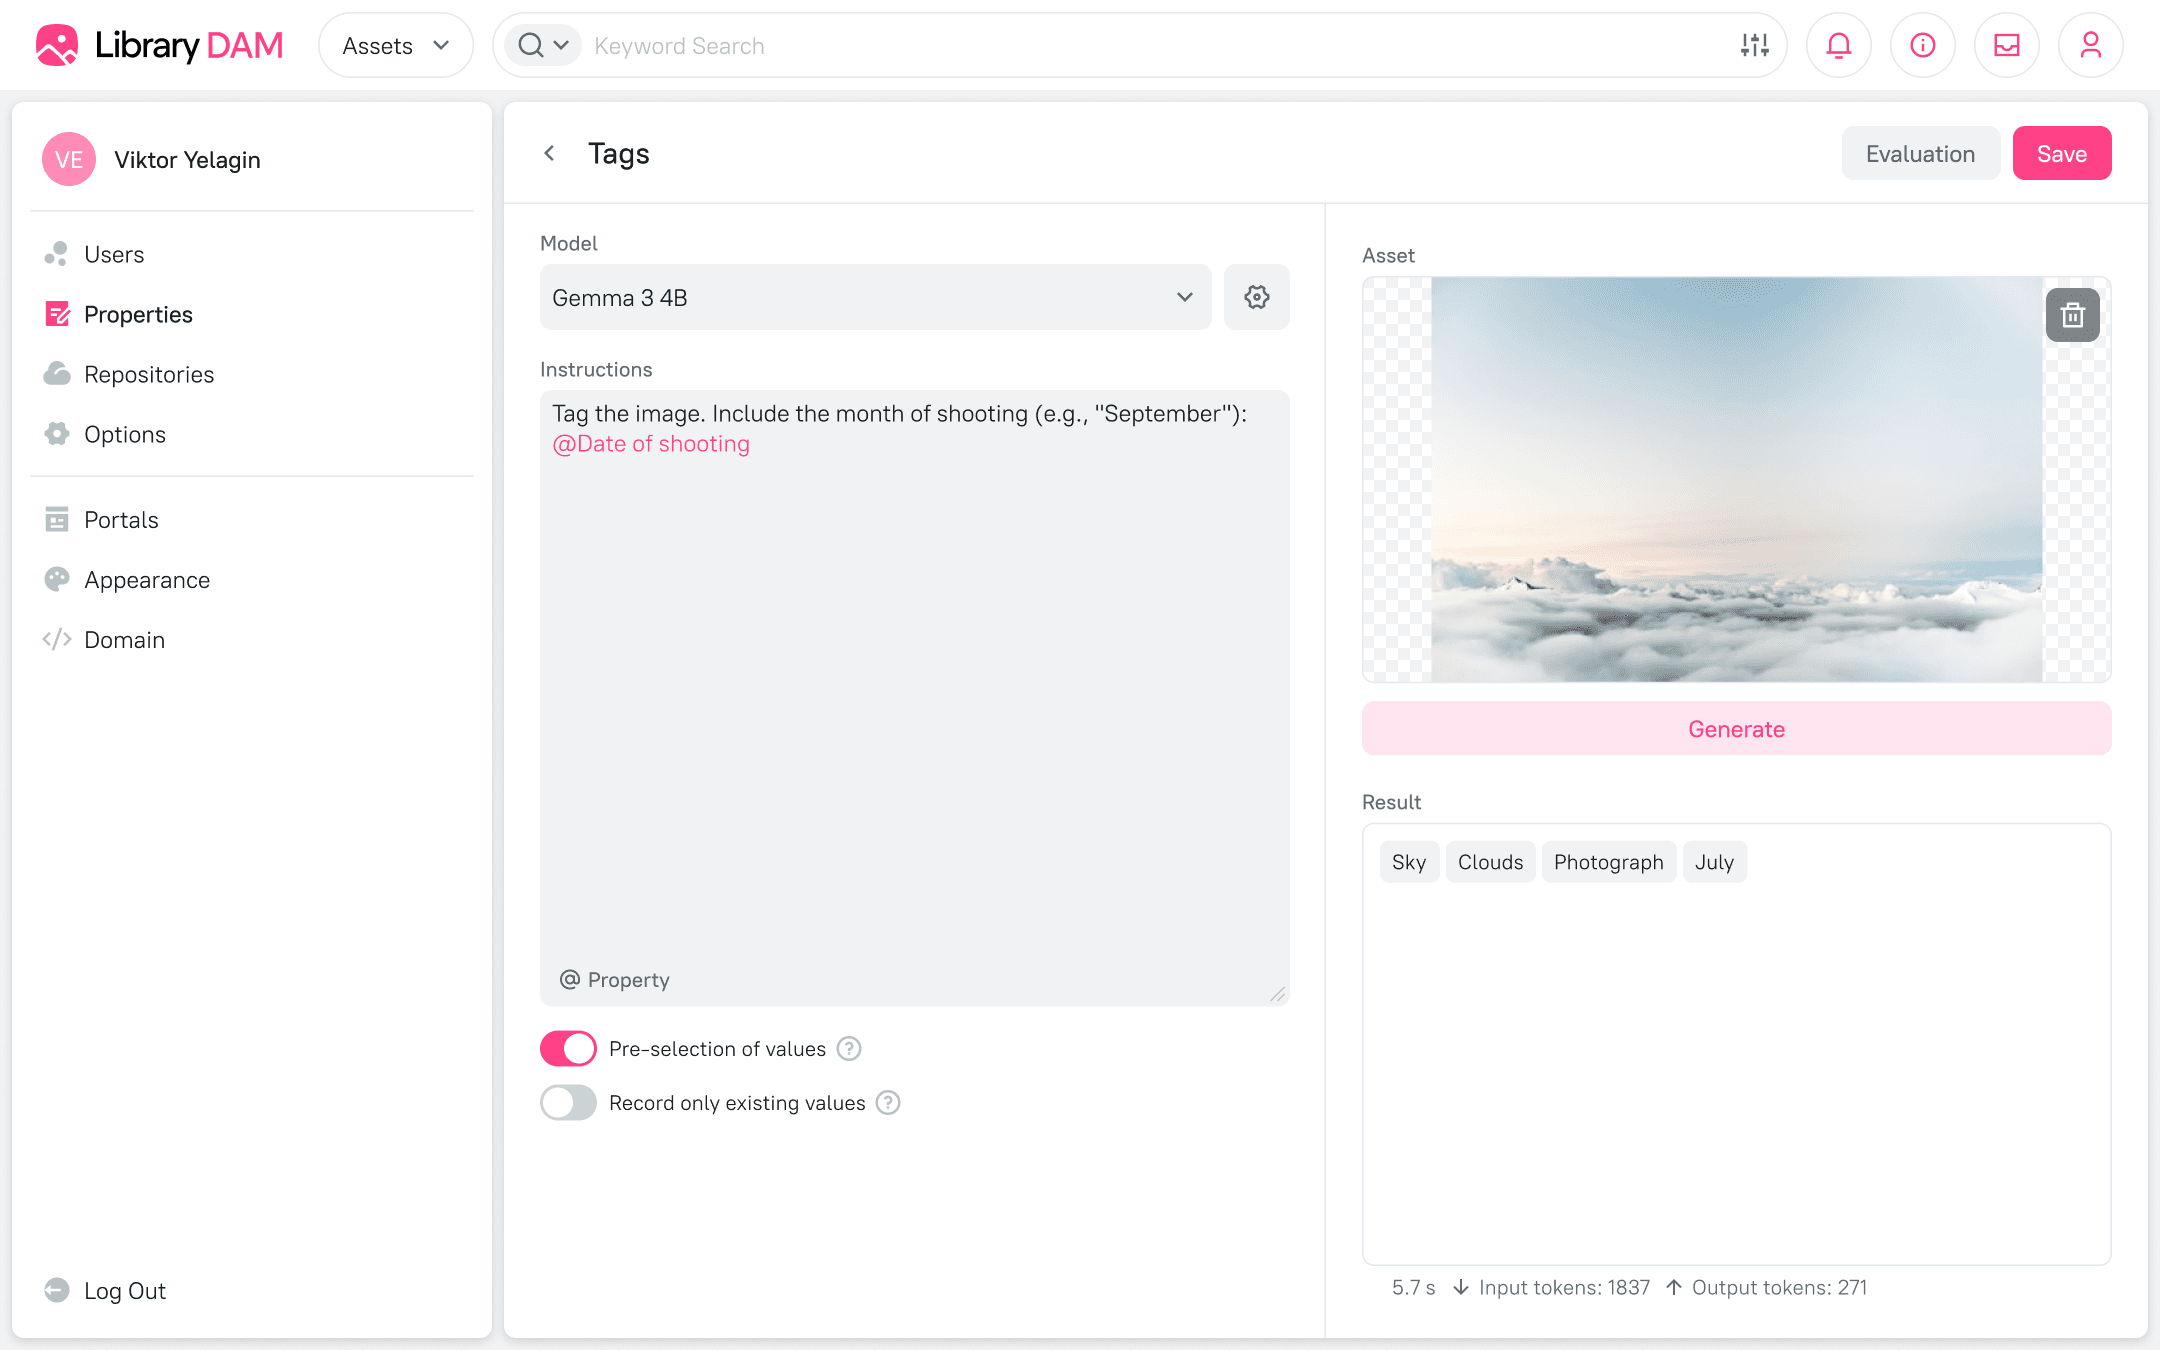Viewport: 2160px width, 1350px height.
Task: Delete the asset with trash icon
Action: coord(2072,316)
